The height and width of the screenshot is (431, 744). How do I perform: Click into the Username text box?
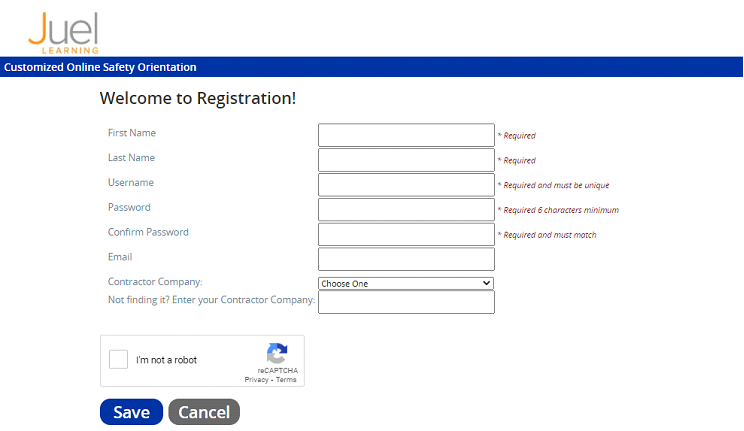coord(406,185)
